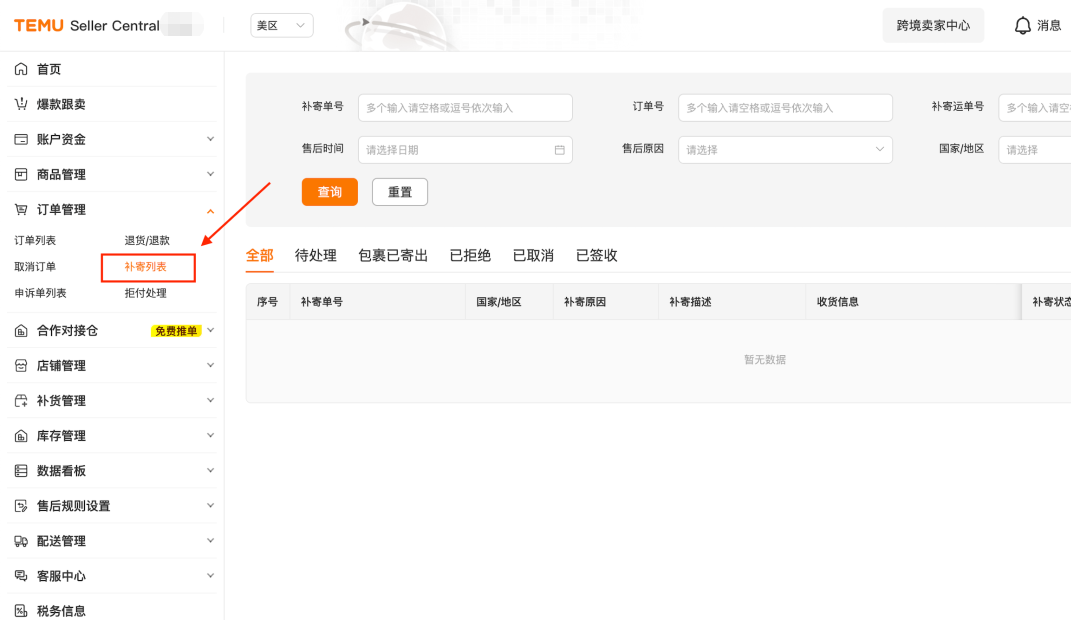1071x620 pixels.
Task: Click the shopping cart icon for 爆款跟卖
Action: [21, 104]
